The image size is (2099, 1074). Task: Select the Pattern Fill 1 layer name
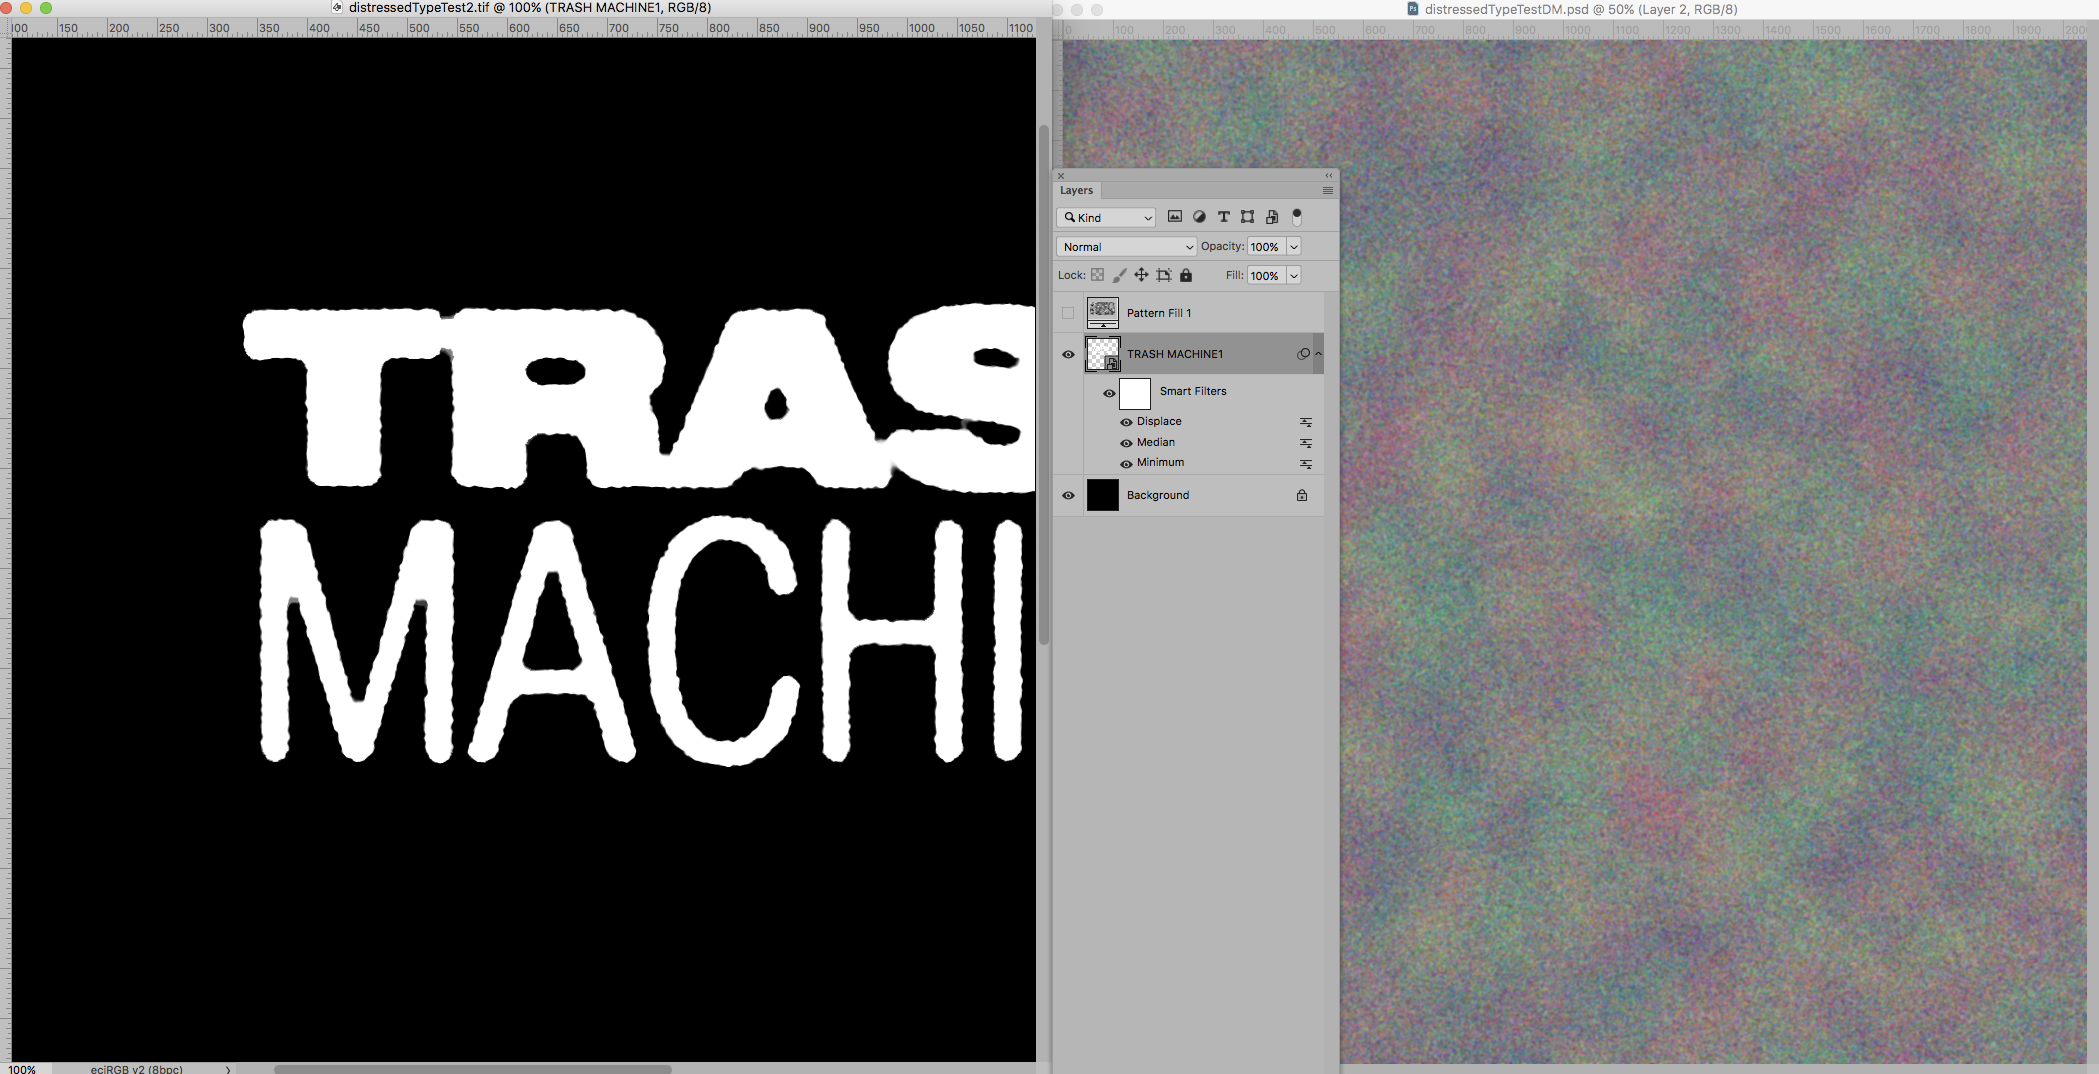click(x=1159, y=313)
